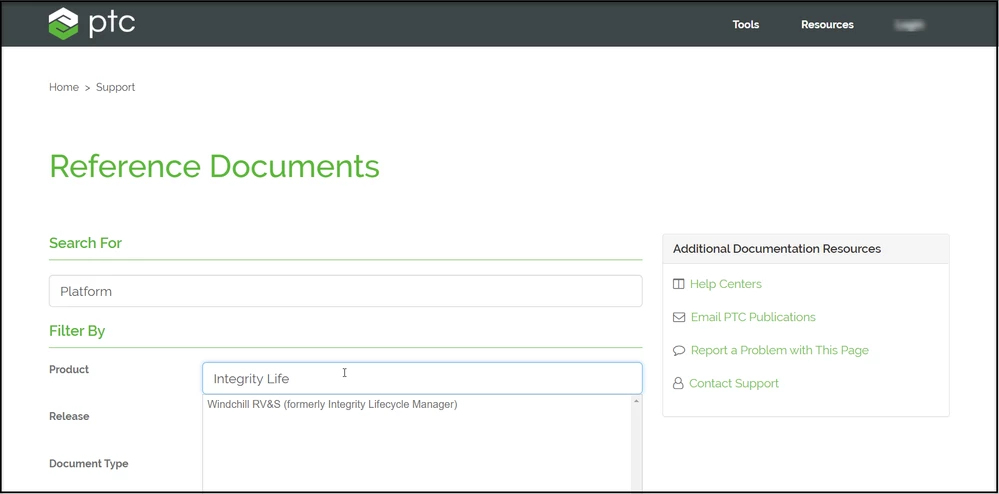Click Additional Documentation Resources panel header
The height and width of the screenshot is (494, 999).
pyautogui.click(x=806, y=249)
